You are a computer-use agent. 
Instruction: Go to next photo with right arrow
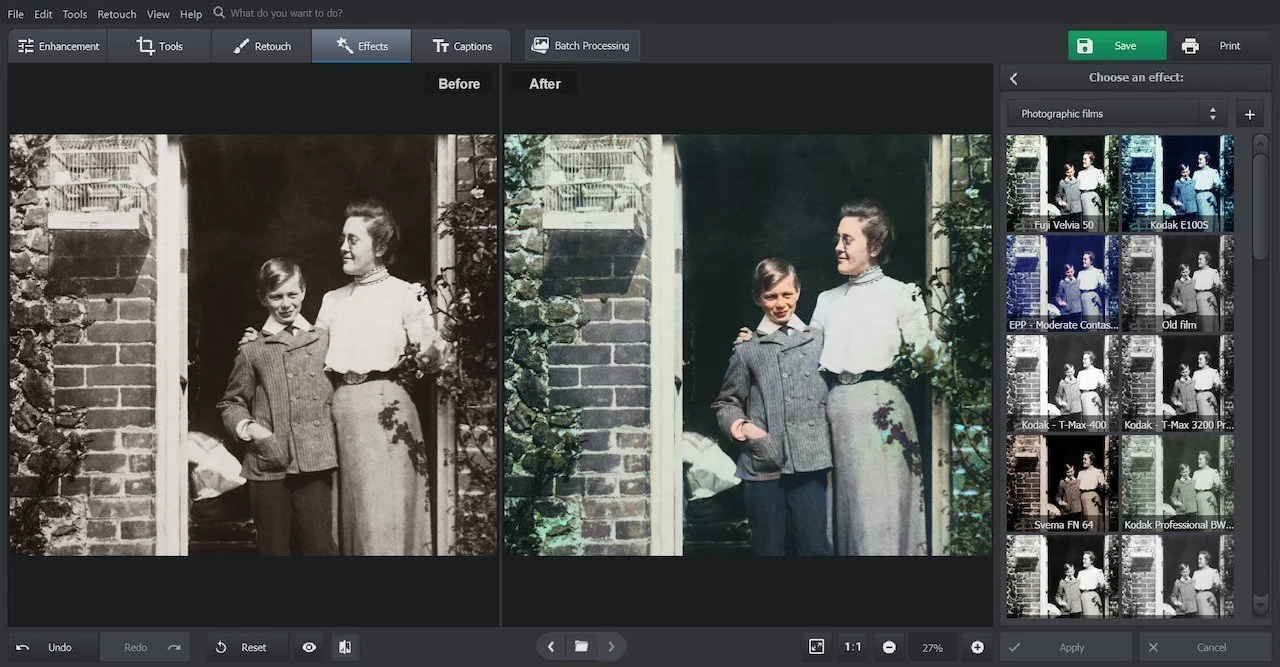pos(611,647)
